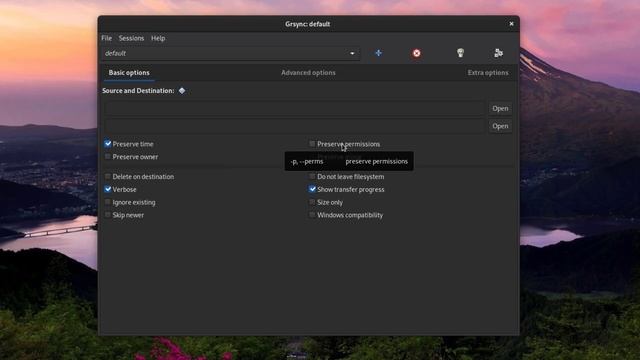Image resolution: width=640 pixels, height=360 pixels.
Task: Switch to the Advanced options tab
Action: click(x=308, y=73)
